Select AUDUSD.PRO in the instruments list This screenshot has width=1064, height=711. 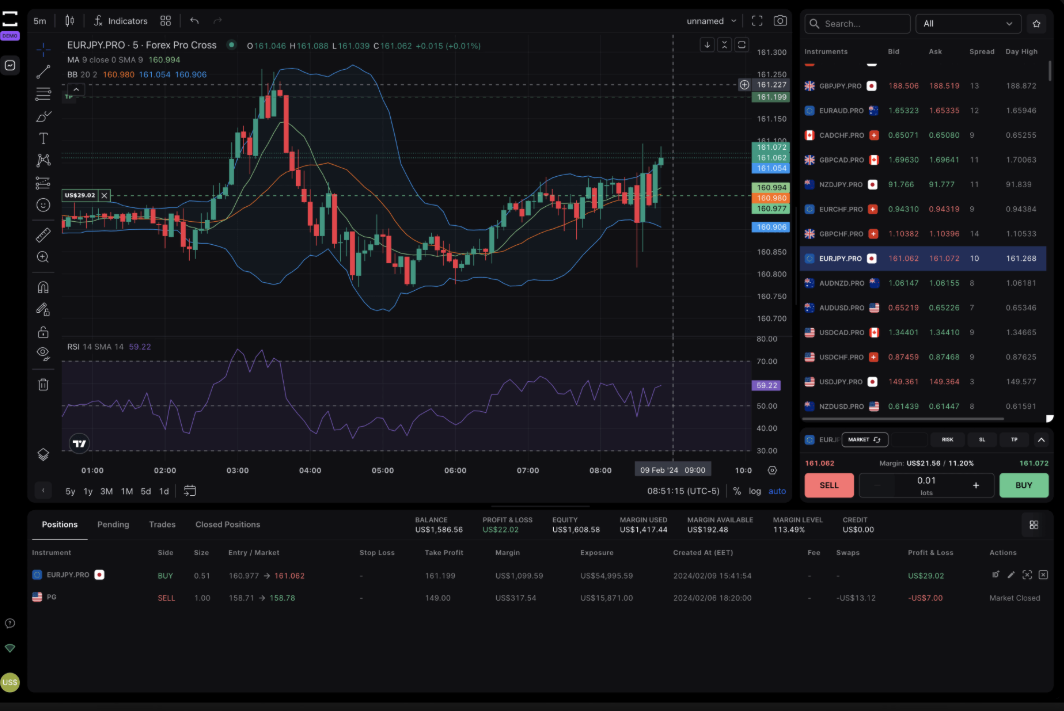point(923,308)
